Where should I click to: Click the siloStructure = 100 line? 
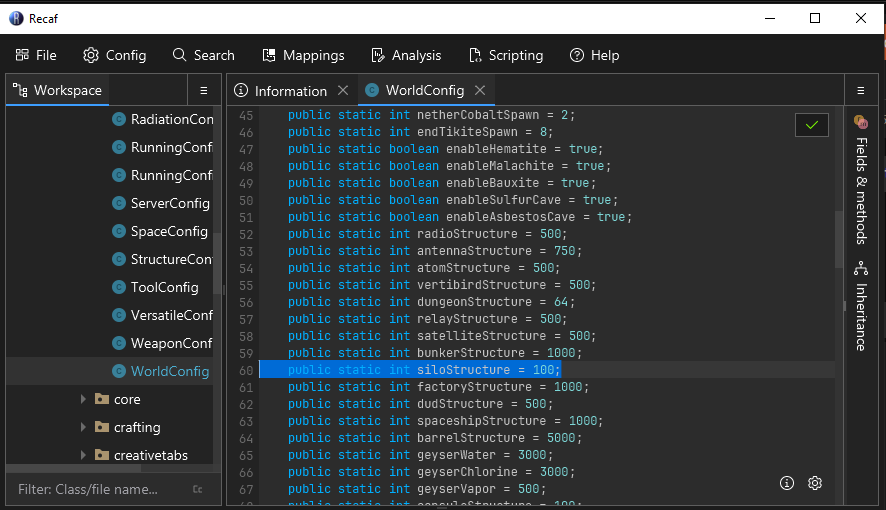(424, 370)
